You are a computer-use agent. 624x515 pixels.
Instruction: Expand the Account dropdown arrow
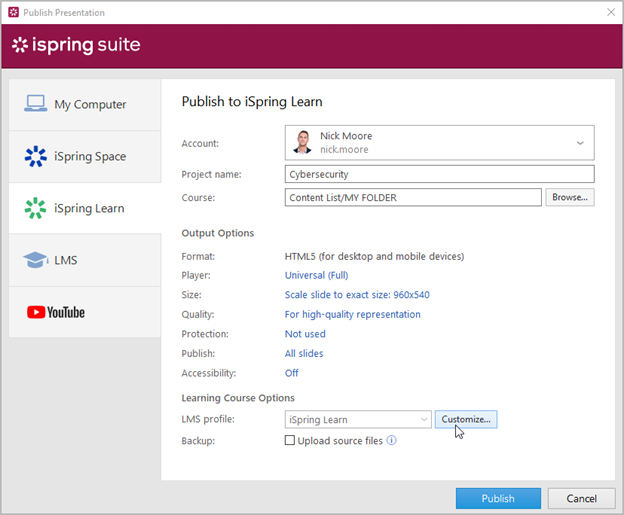click(580, 143)
